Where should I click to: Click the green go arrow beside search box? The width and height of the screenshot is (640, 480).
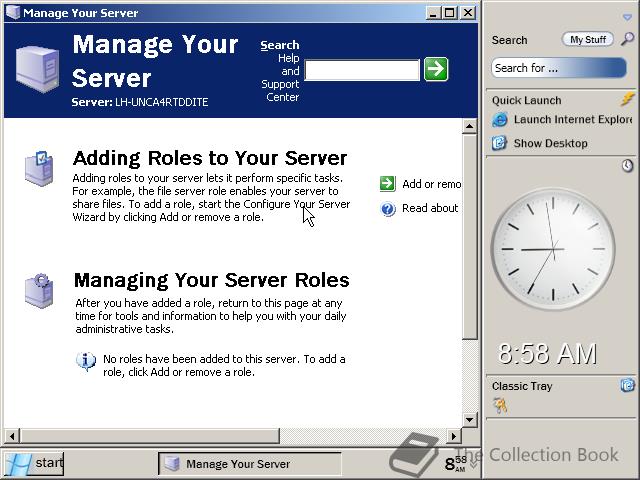point(436,69)
